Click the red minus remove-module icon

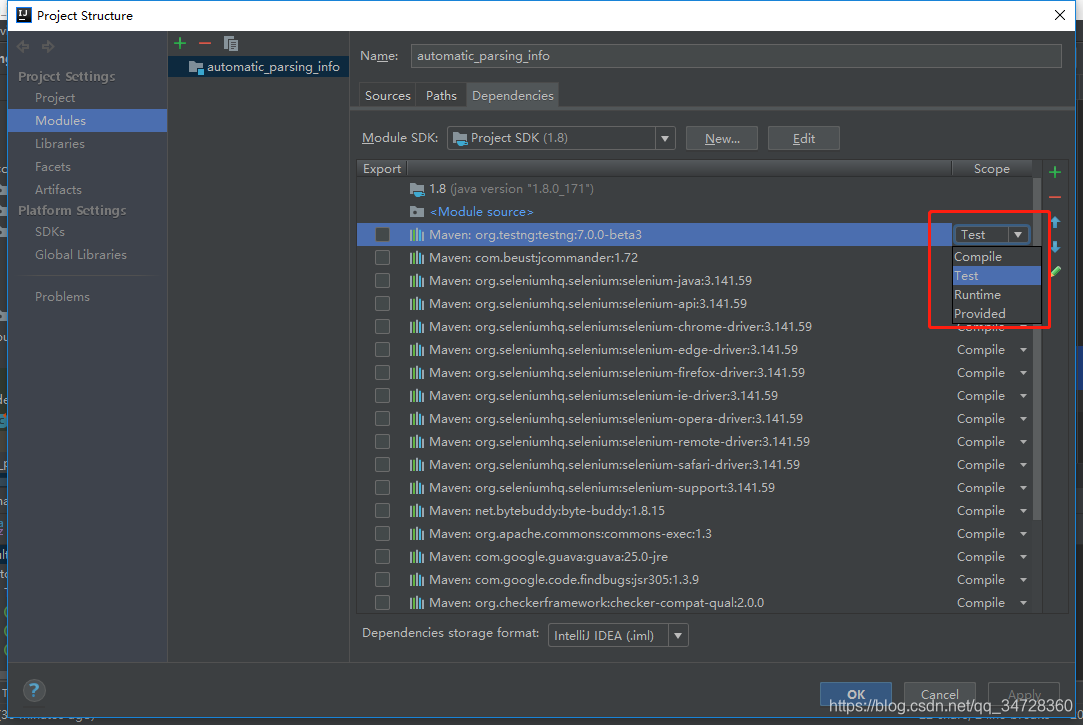[204, 44]
